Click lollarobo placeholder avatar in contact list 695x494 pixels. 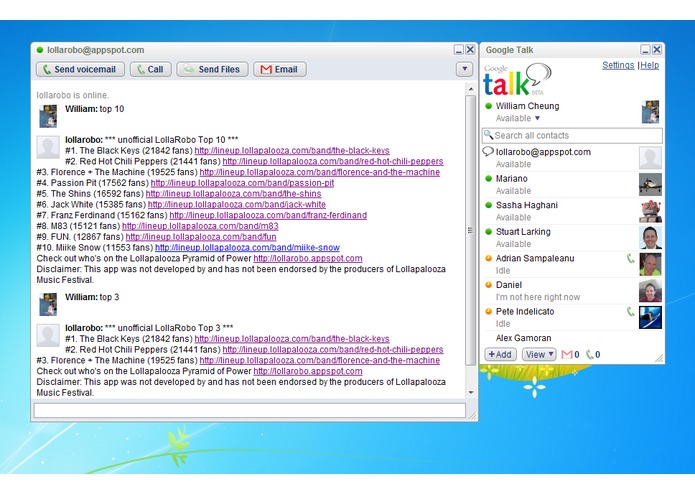pyautogui.click(x=650, y=158)
